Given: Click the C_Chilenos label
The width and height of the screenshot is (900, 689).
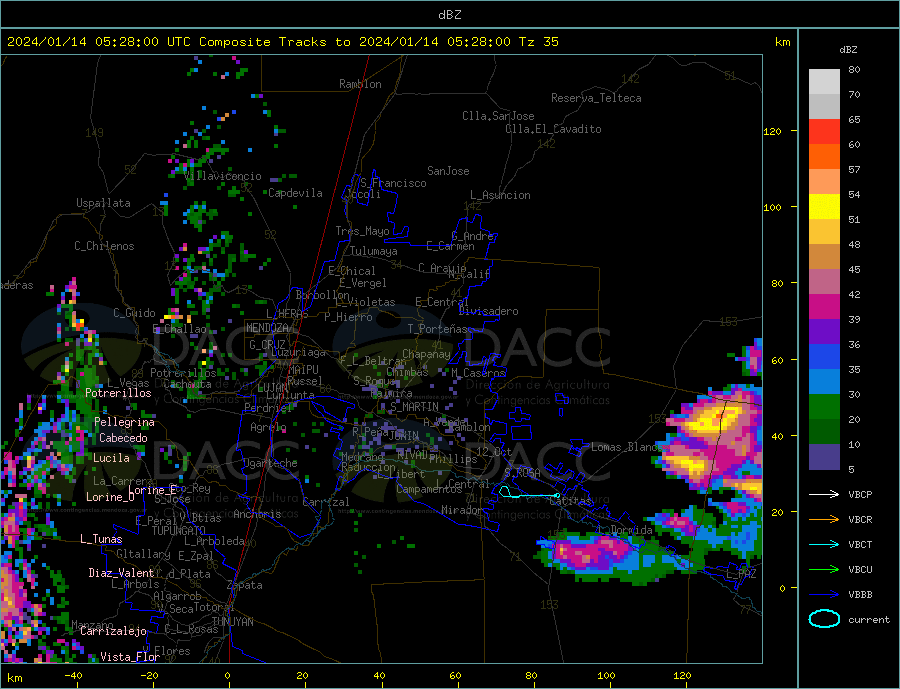Looking at the screenshot, I should (x=104, y=246).
